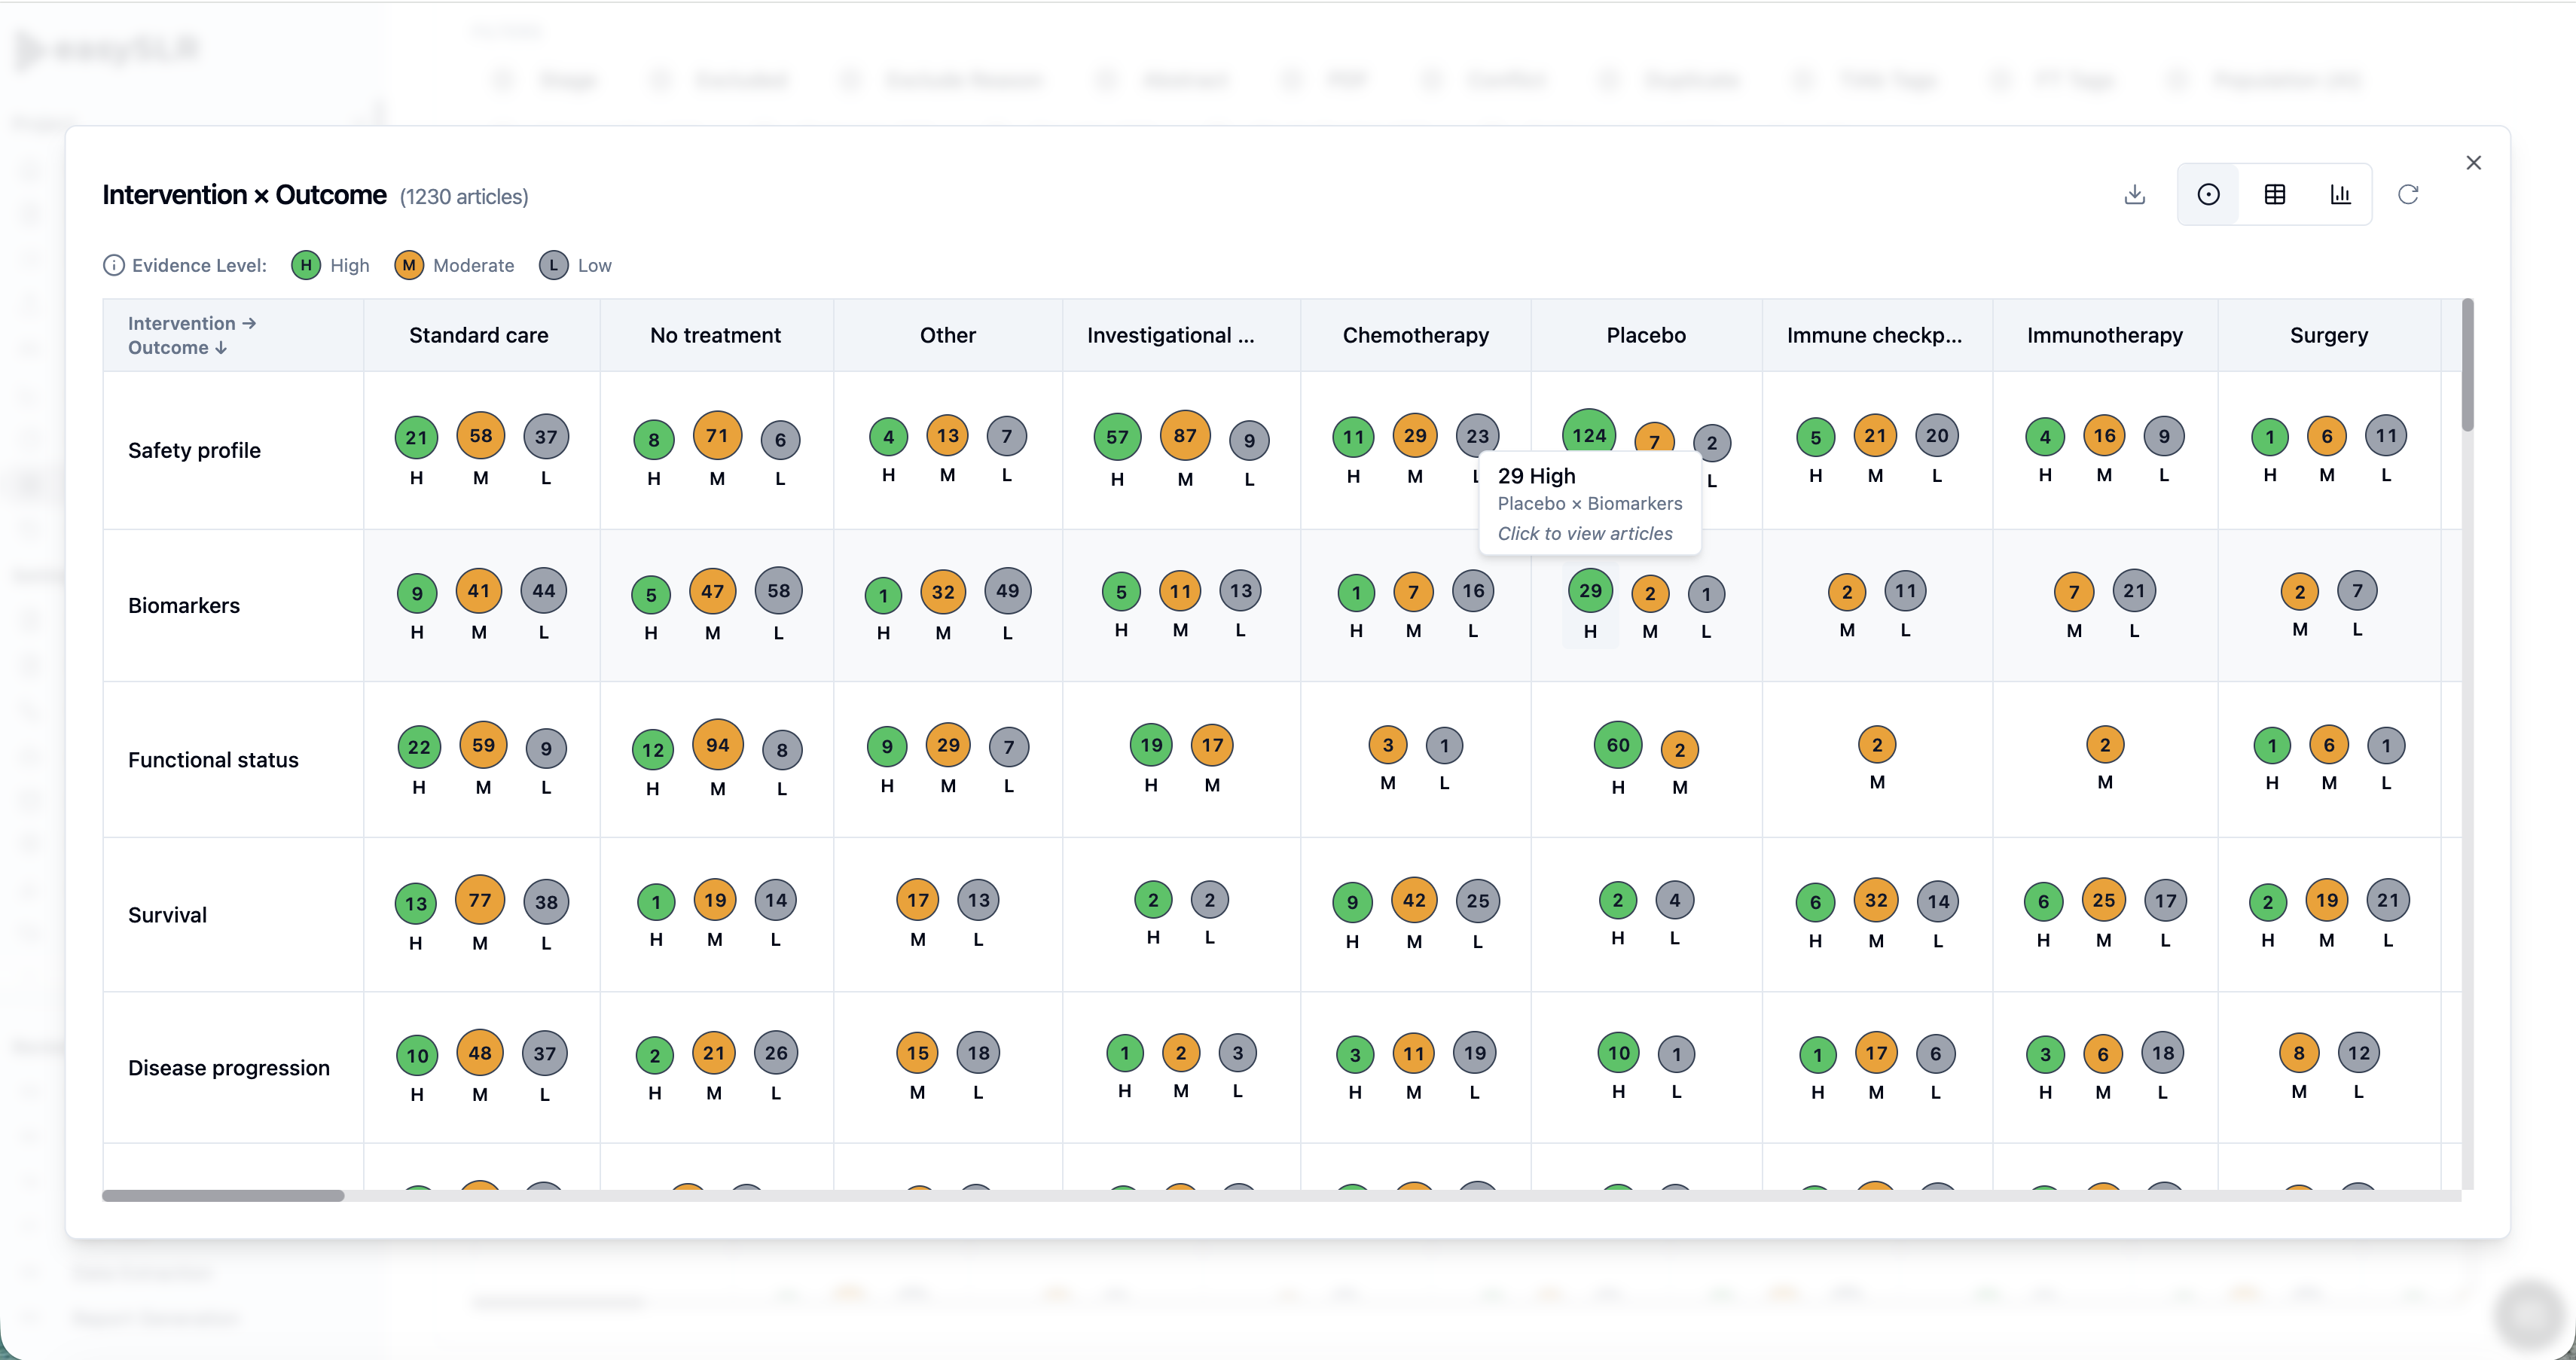Click the Evidence Level info icon
The height and width of the screenshot is (1360, 2576).
coord(113,265)
